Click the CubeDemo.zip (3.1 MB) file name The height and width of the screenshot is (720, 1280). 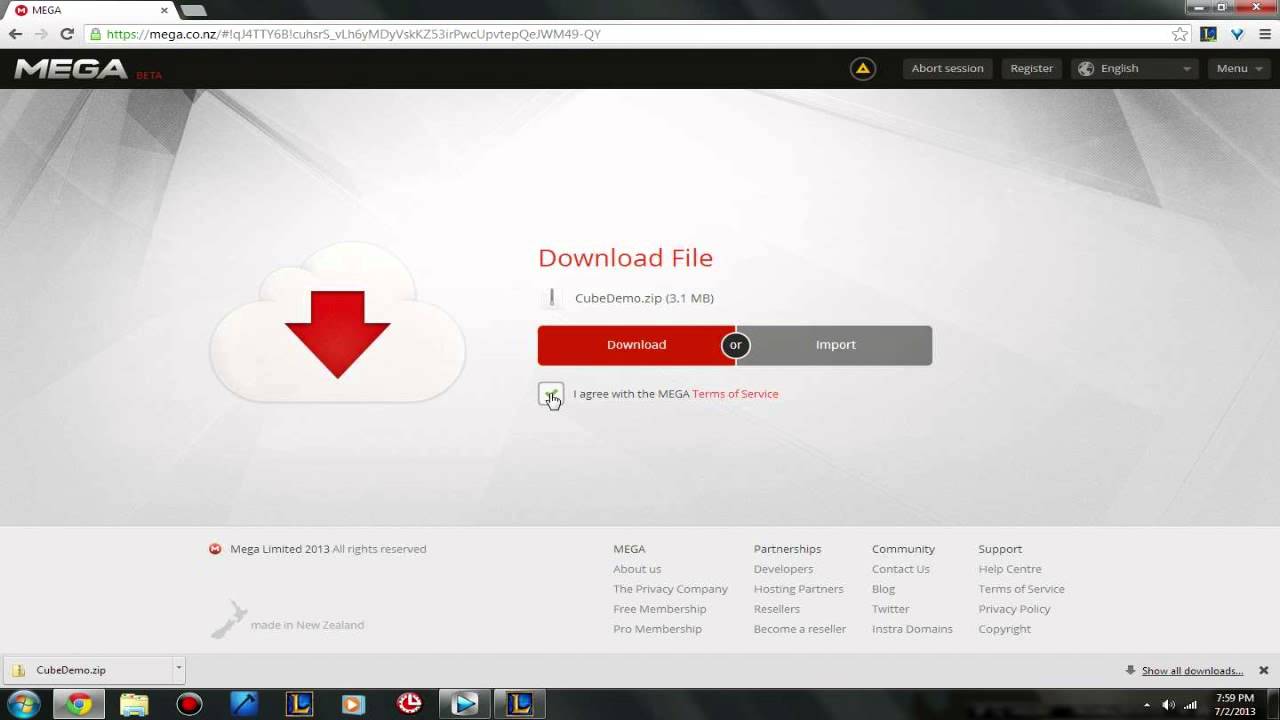coord(644,298)
